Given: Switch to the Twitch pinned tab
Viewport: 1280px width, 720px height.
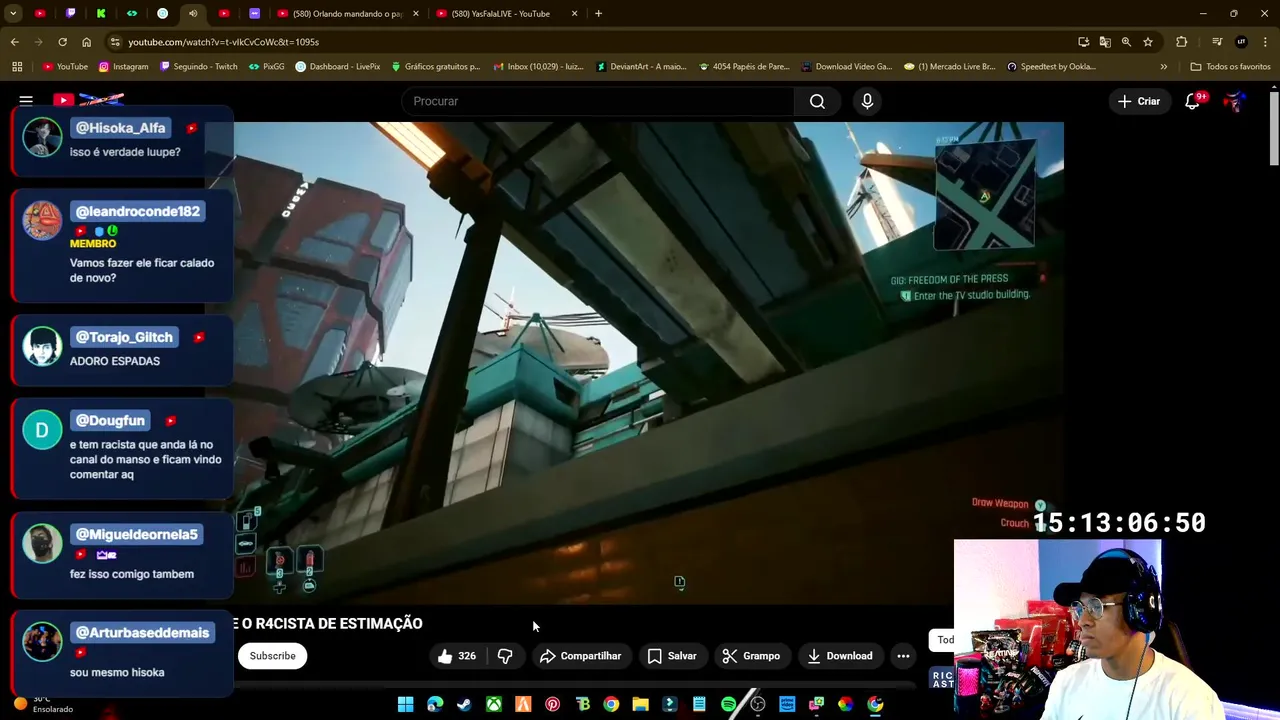Looking at the screenshot, I should tap(70, 14).
